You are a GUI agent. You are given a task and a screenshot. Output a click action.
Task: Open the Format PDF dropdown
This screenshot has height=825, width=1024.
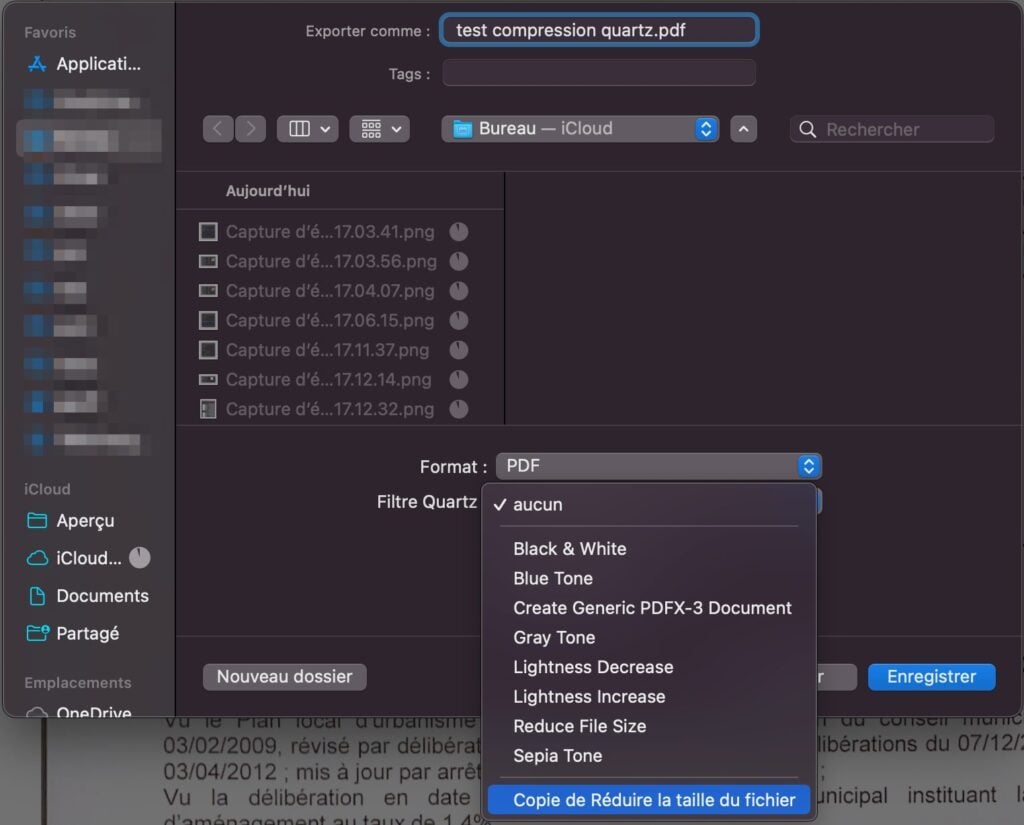pyautogui.click(x=658, y=466)
